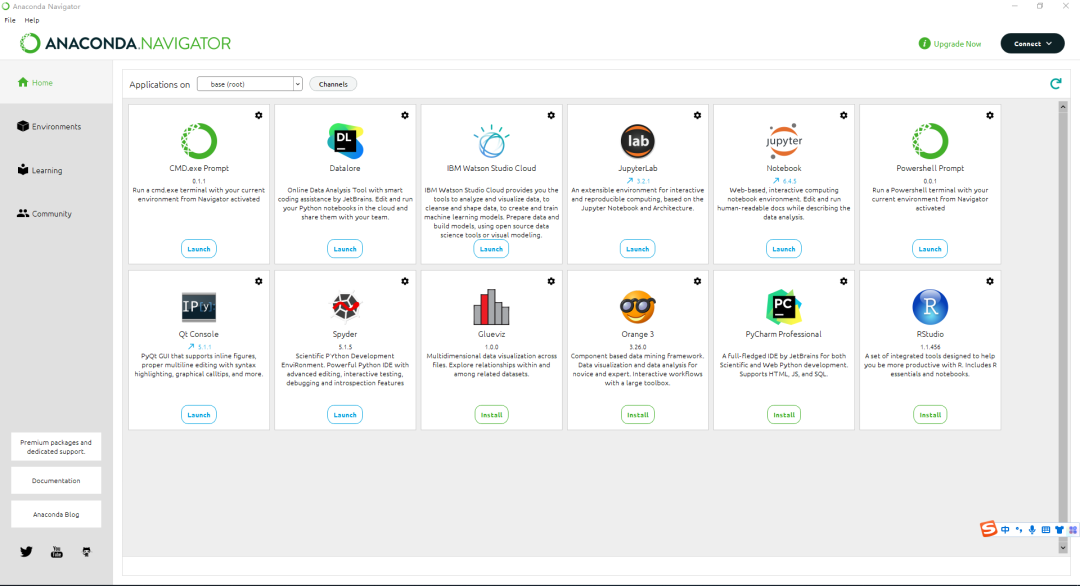Launch CMD.exe Prompt

[199, 249]
